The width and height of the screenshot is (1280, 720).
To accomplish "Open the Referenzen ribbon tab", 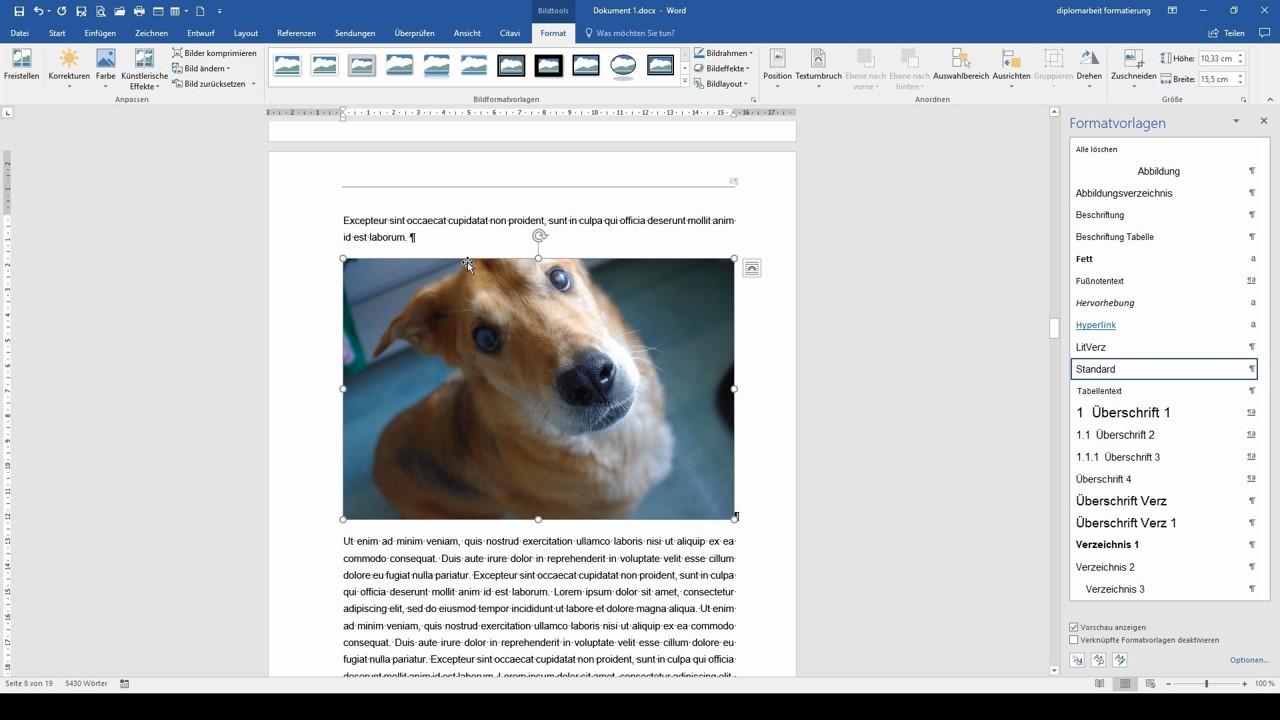I will click(296, 33).
